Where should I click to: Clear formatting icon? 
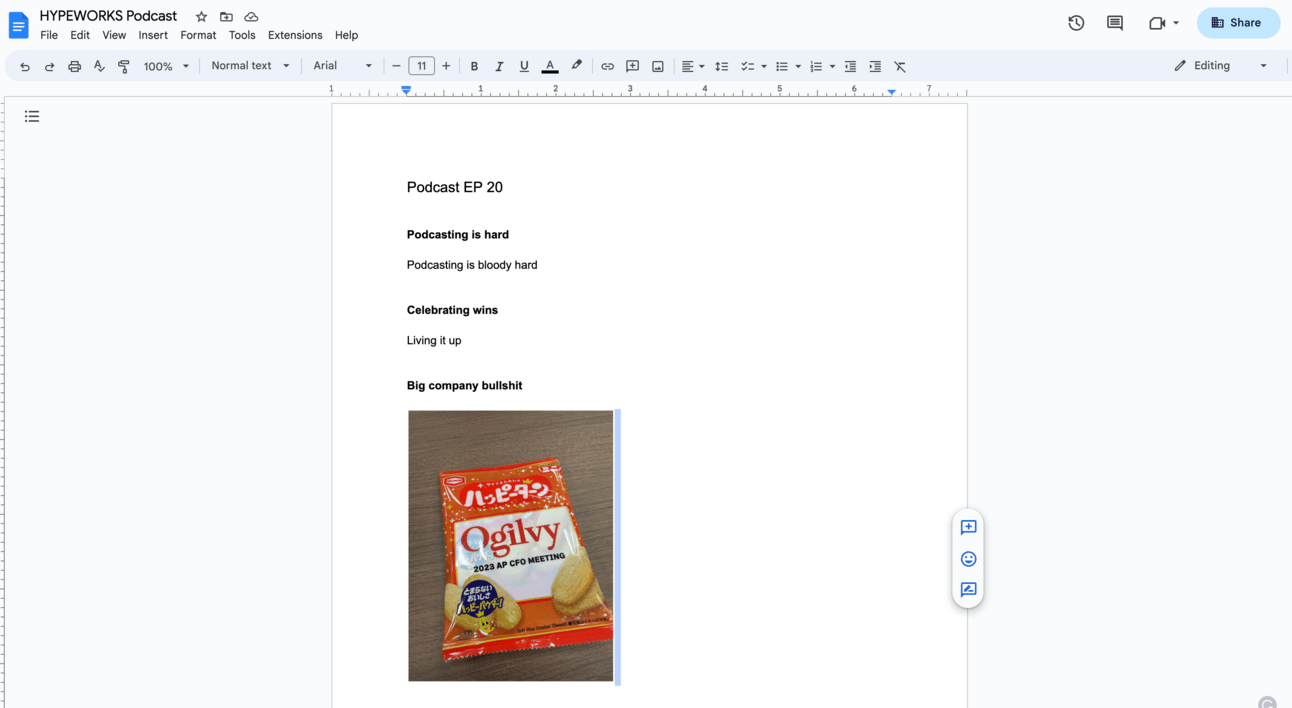click(900, 66)
